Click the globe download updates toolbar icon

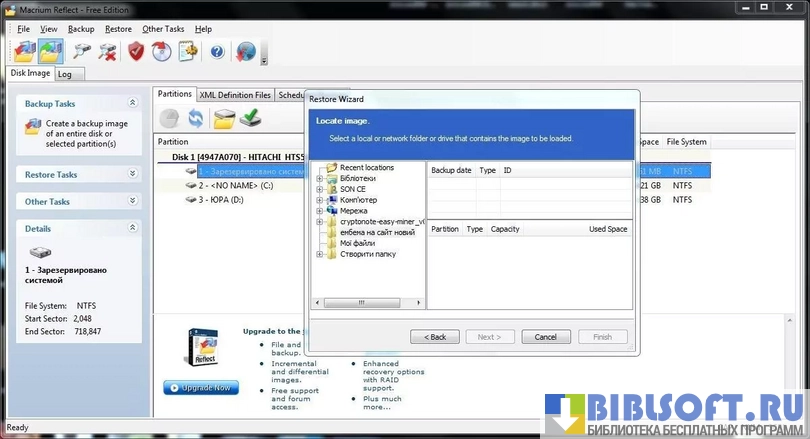point(245,51)
